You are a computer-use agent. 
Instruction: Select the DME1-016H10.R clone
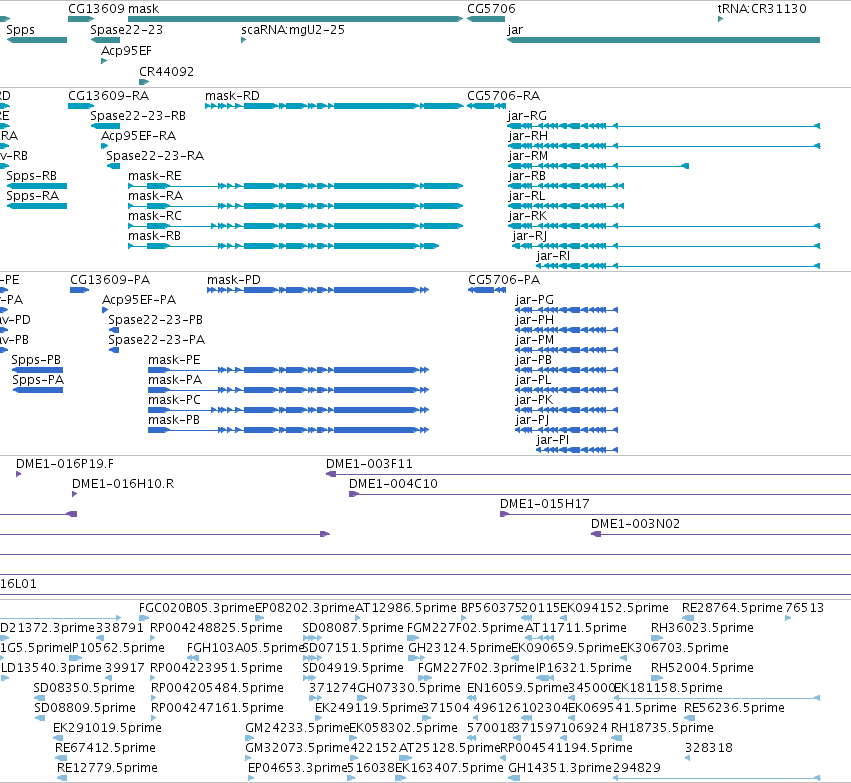click(x=74, y=494)
